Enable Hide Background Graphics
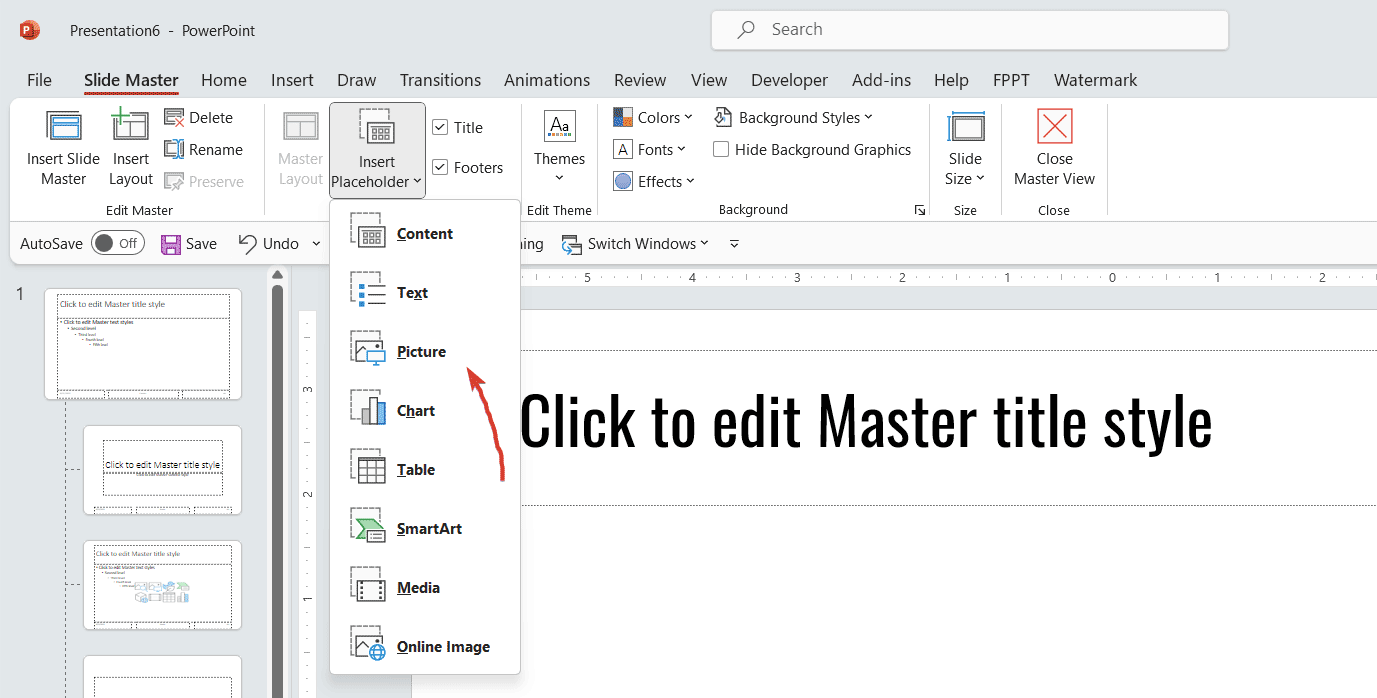This screenshot has width=1377, height=698. (x=721, y=149)
